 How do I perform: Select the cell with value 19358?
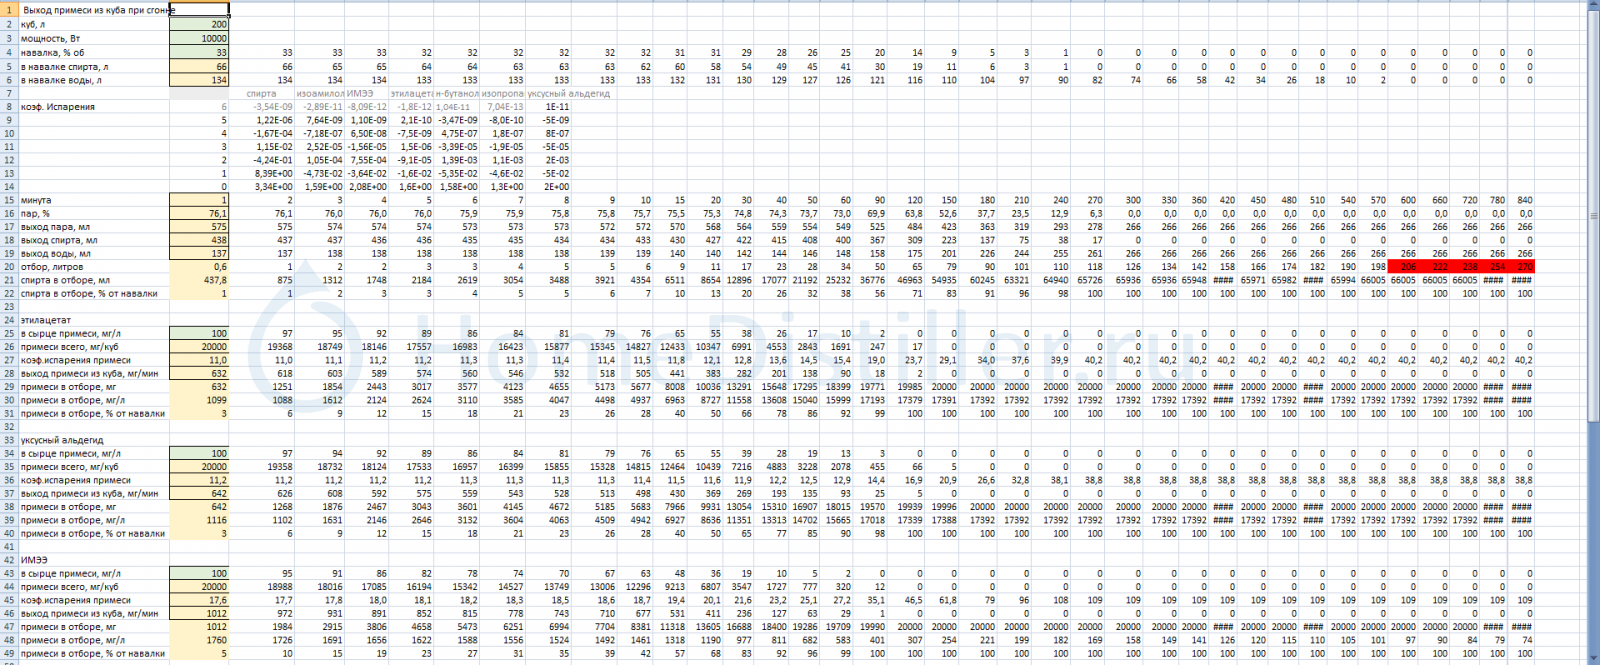coord(262,467)
